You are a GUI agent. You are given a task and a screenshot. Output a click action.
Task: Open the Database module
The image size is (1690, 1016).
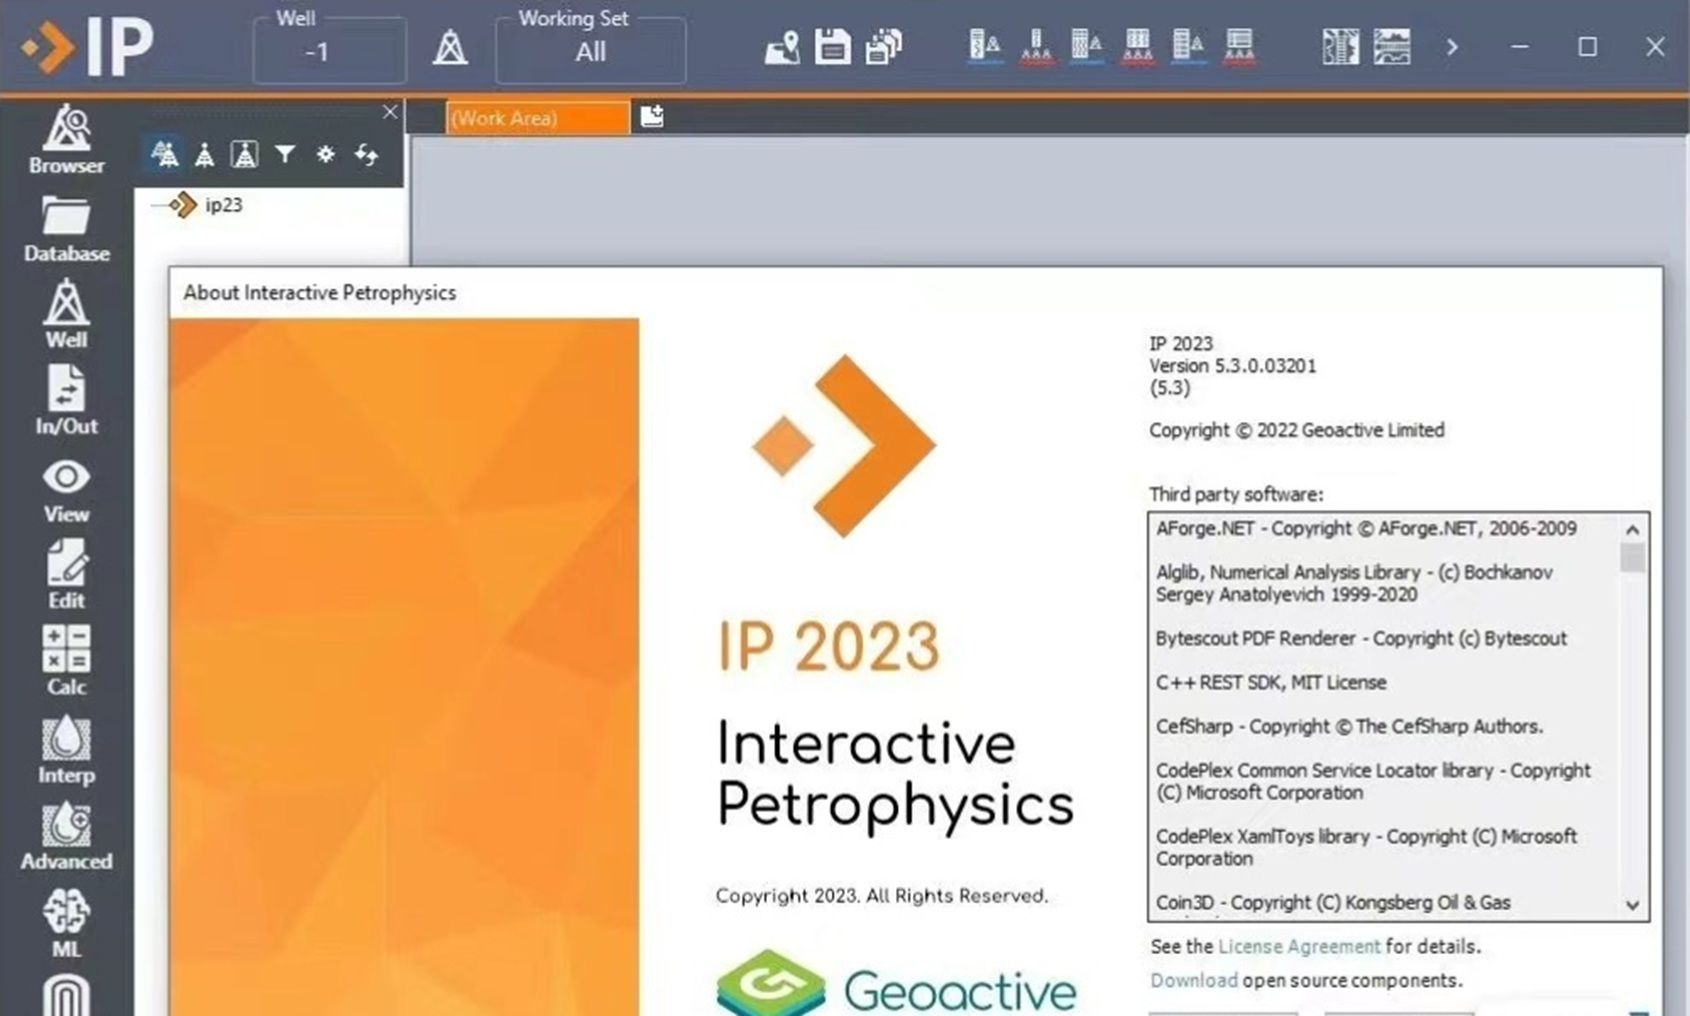(x=66, y=229)
